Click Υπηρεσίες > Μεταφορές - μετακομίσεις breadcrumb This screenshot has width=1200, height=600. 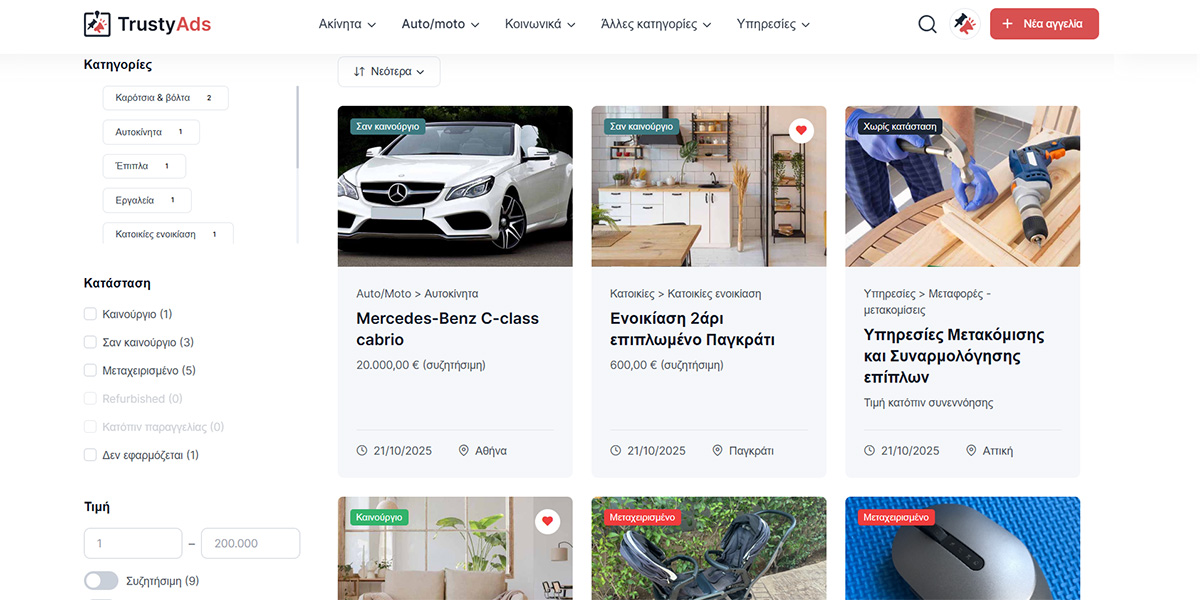click(x=927, y=302)
